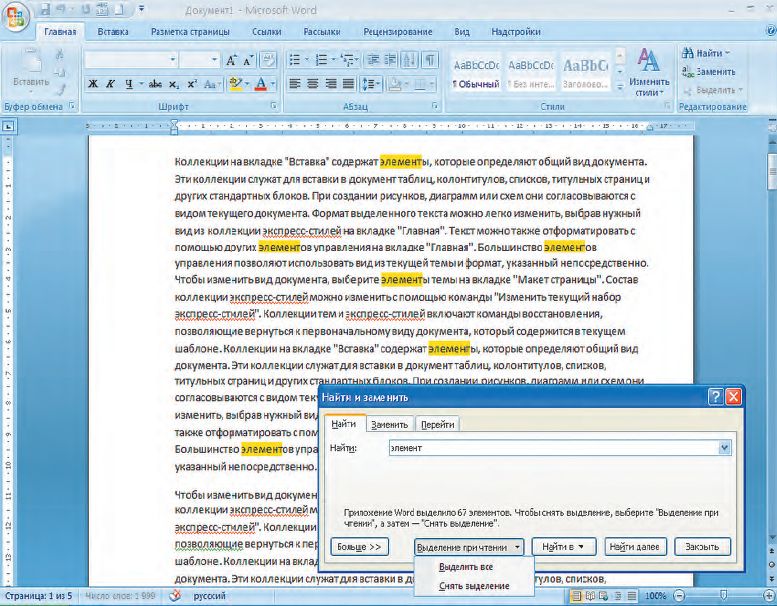Open the Найти в dropdown button

click(564, 547)
